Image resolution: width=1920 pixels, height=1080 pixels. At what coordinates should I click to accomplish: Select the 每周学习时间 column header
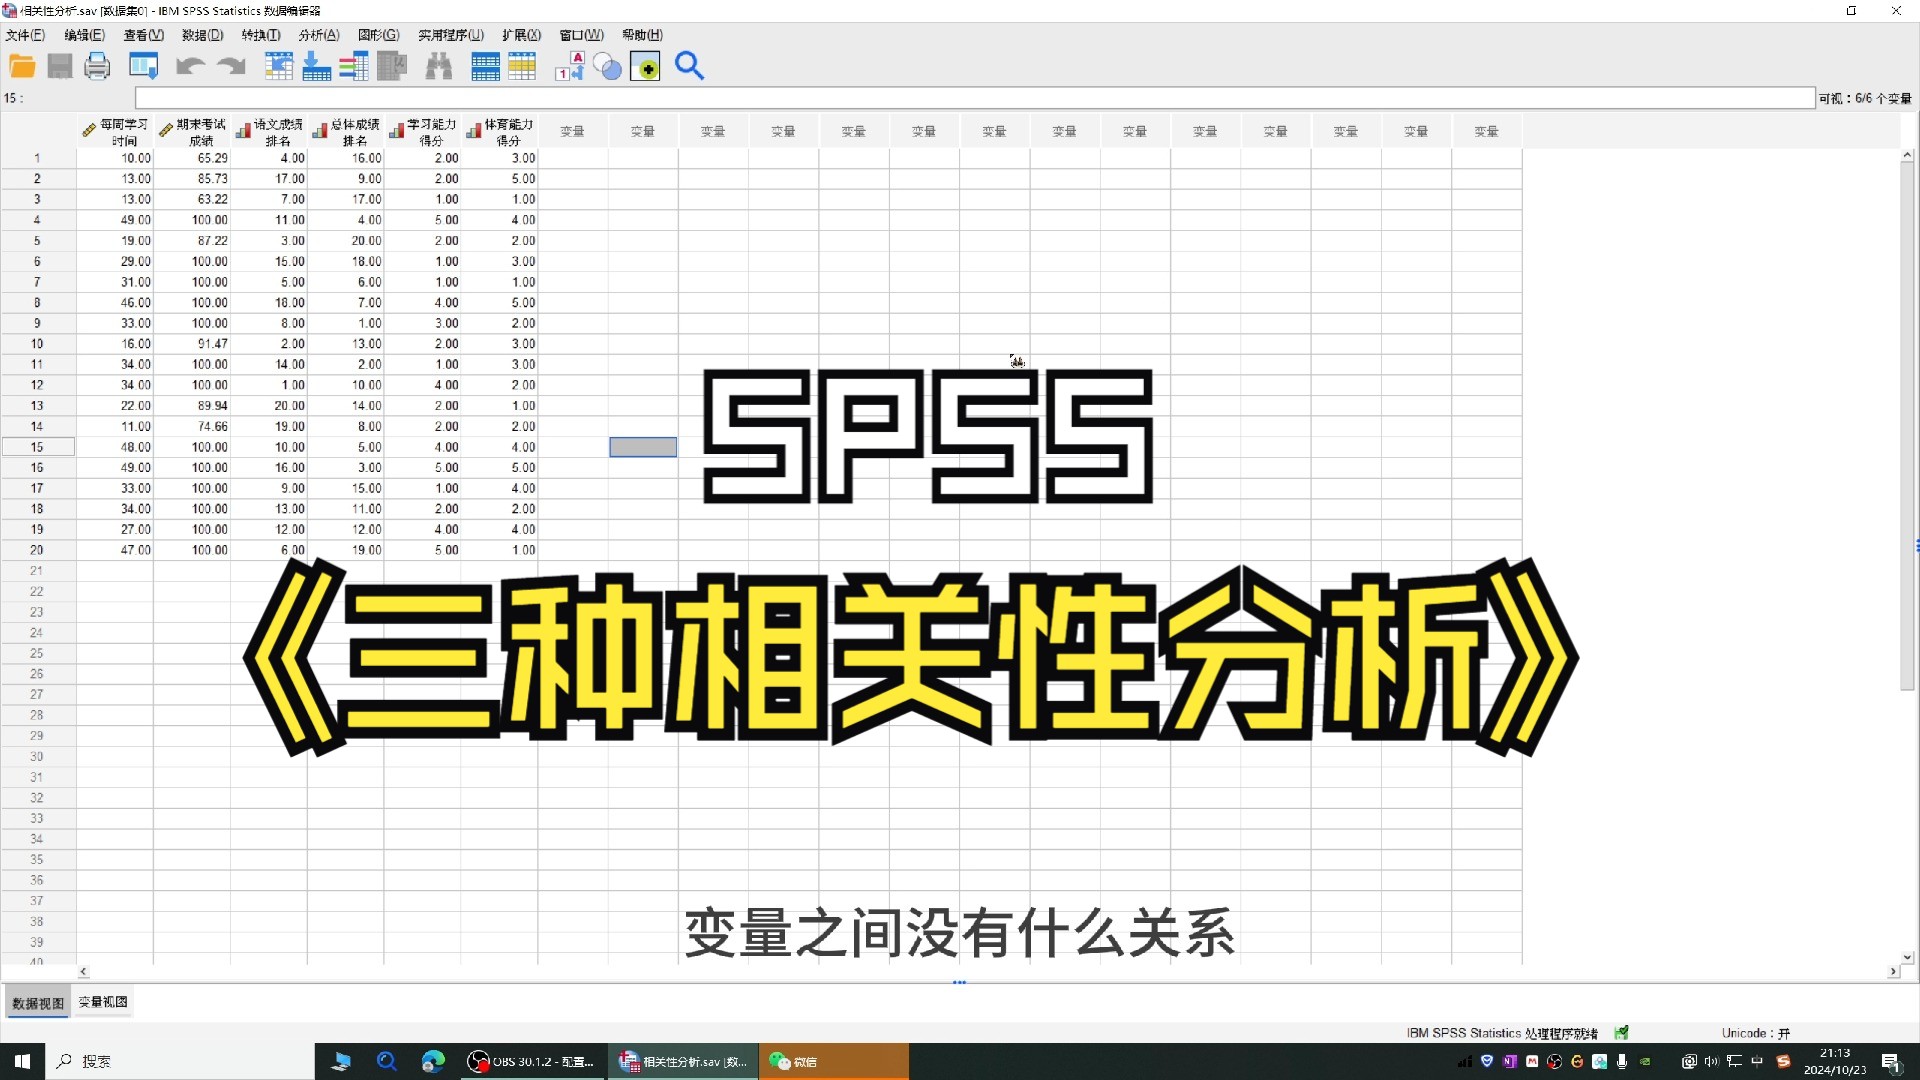click(x=115, y=132)
